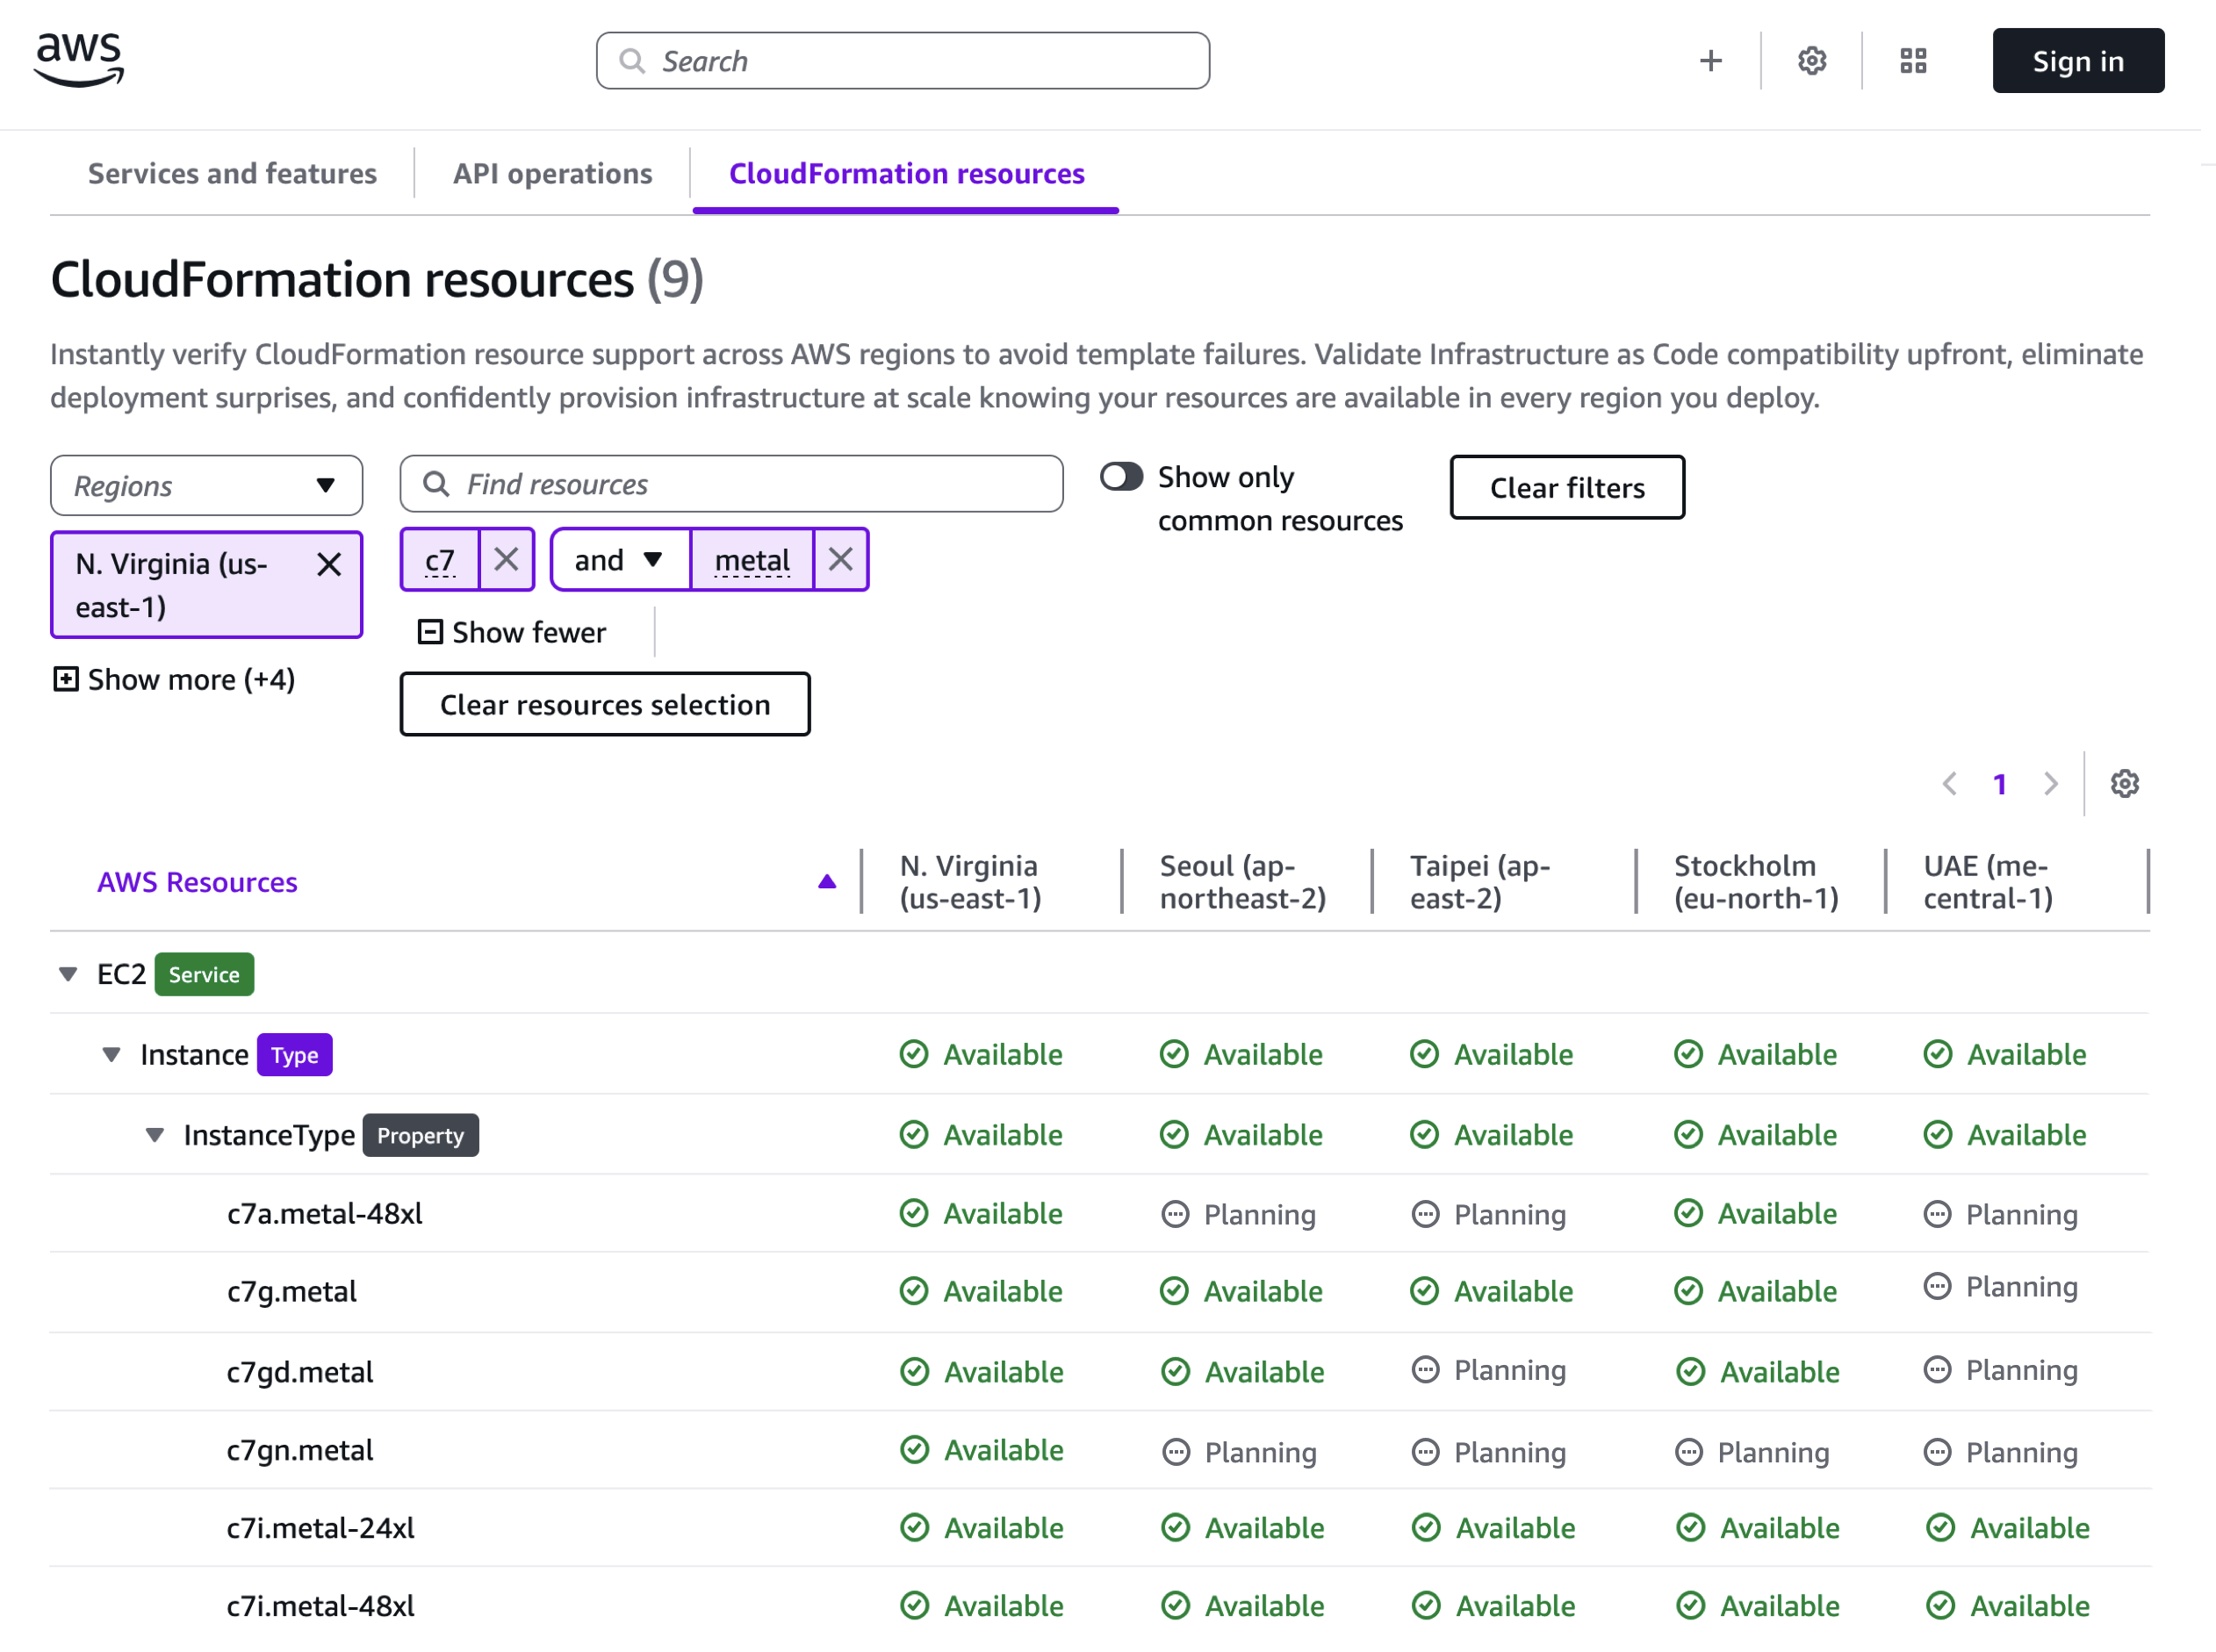This screenshot has width=2216, height=1652.
Task: Open the 'and' operator dropdown
Action: (619, 560)
